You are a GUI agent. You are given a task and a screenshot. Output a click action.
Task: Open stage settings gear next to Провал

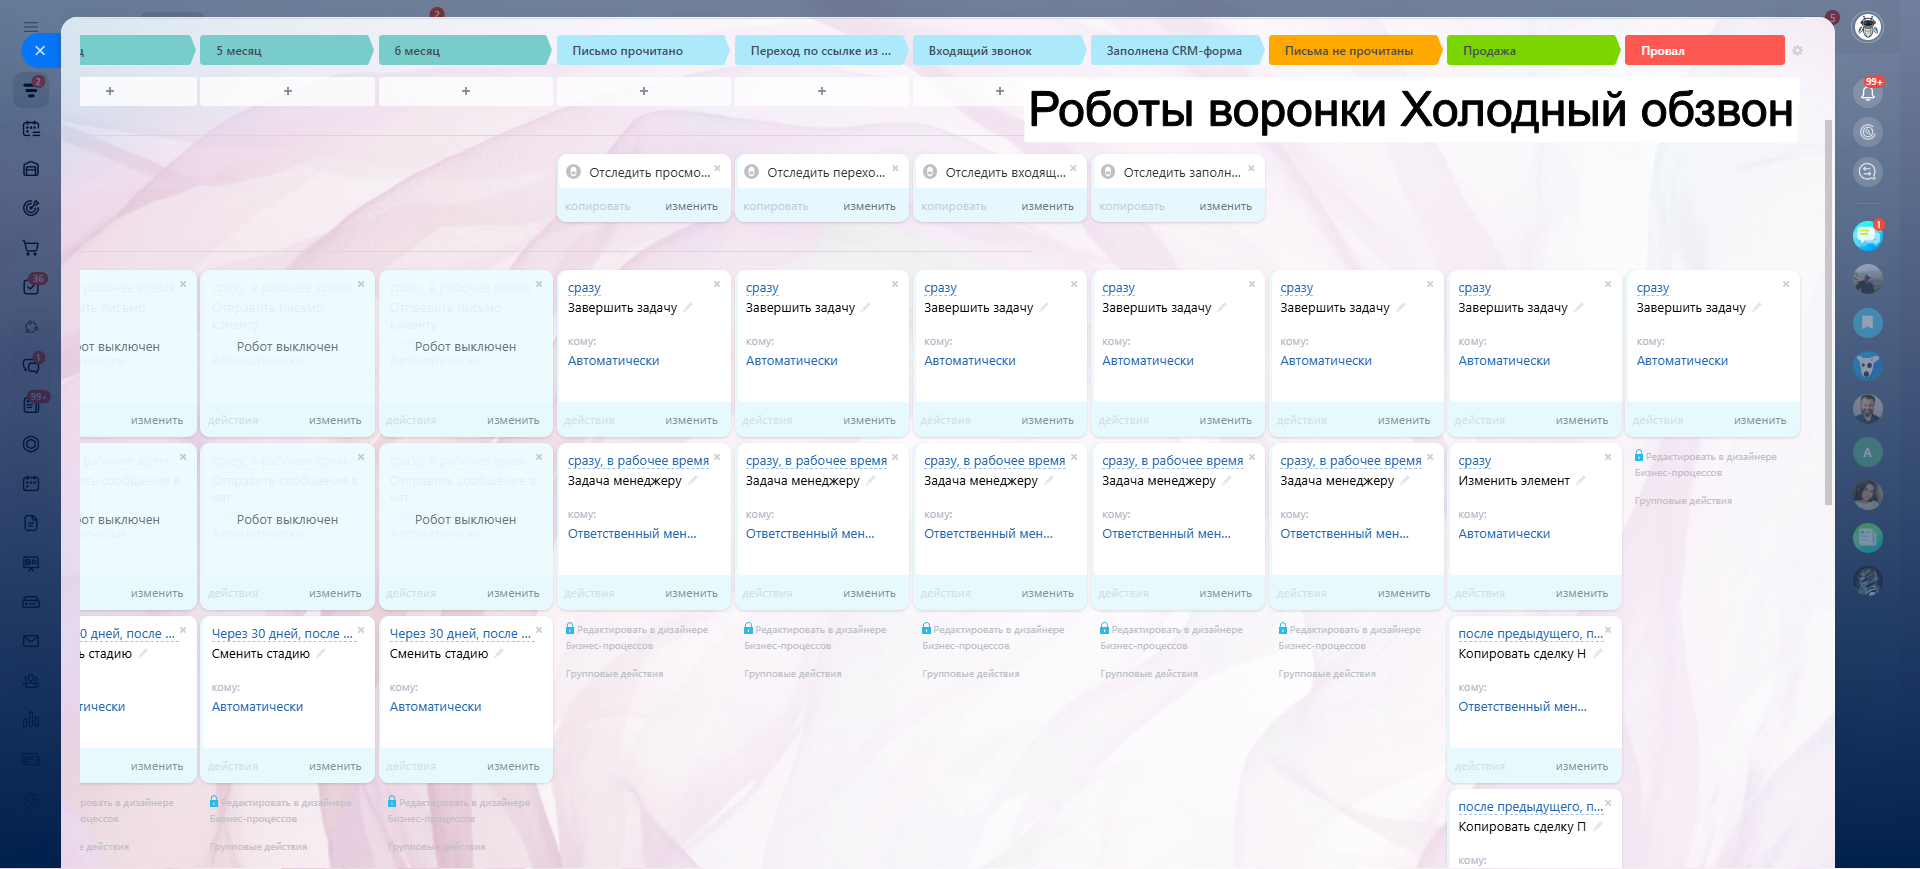click(x=1797, y=51)
